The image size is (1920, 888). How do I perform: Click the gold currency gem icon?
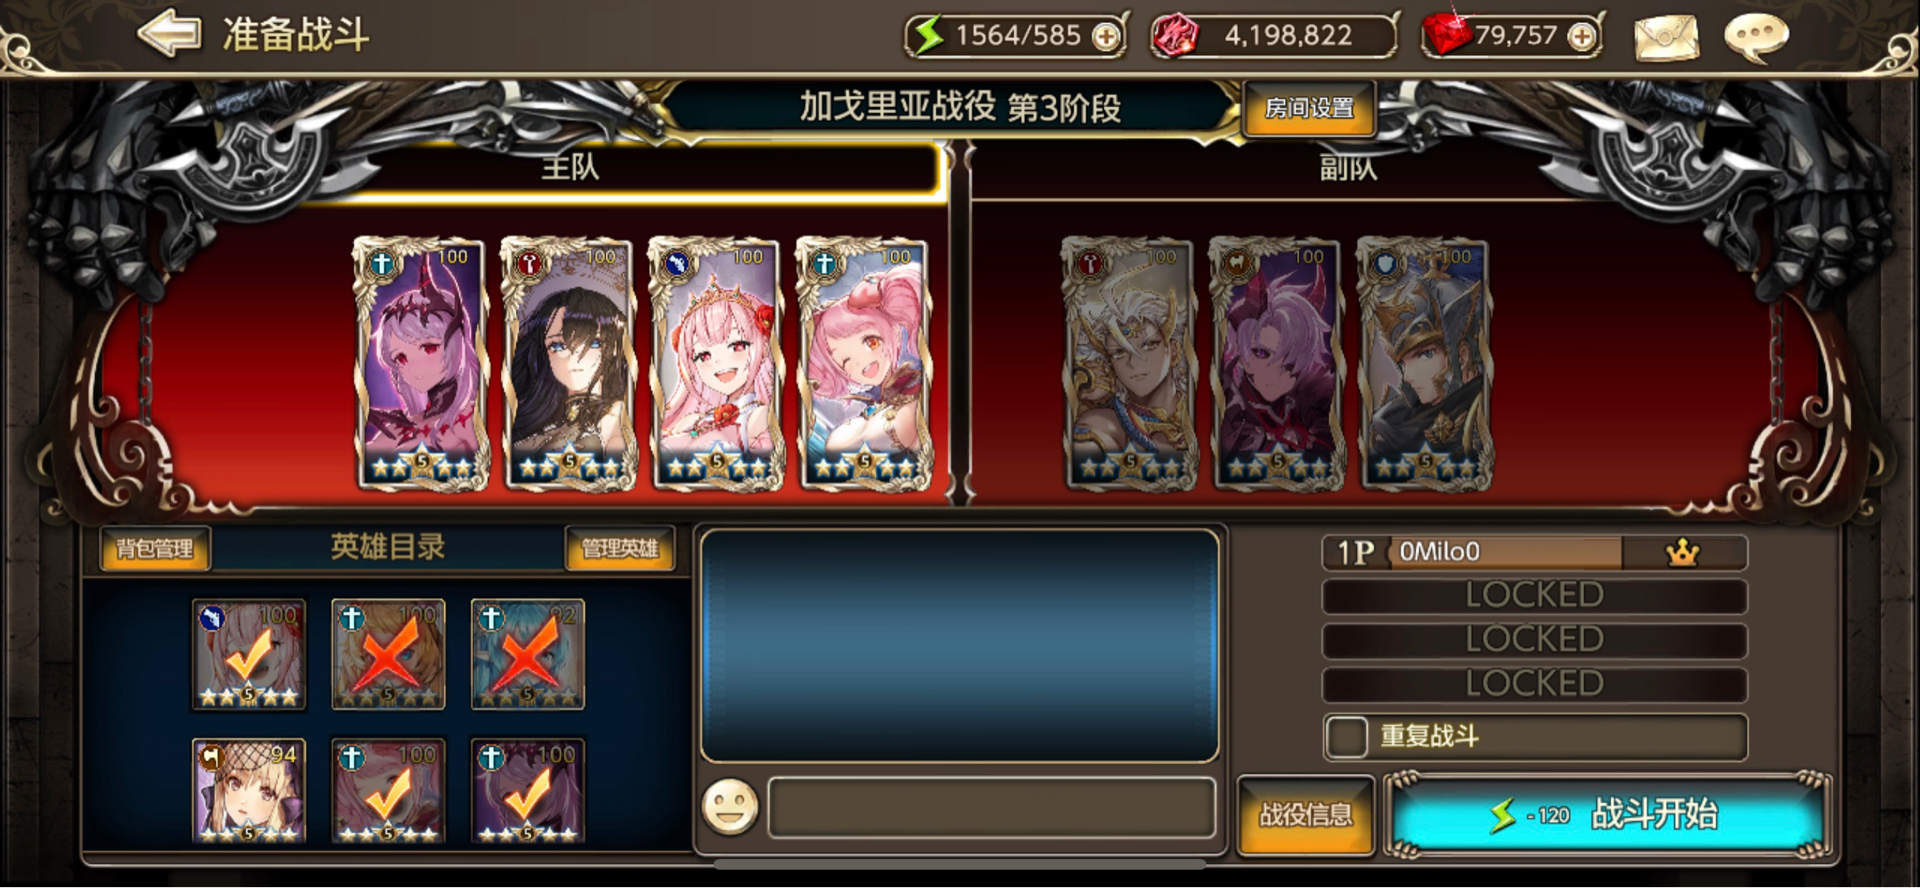1175,37
